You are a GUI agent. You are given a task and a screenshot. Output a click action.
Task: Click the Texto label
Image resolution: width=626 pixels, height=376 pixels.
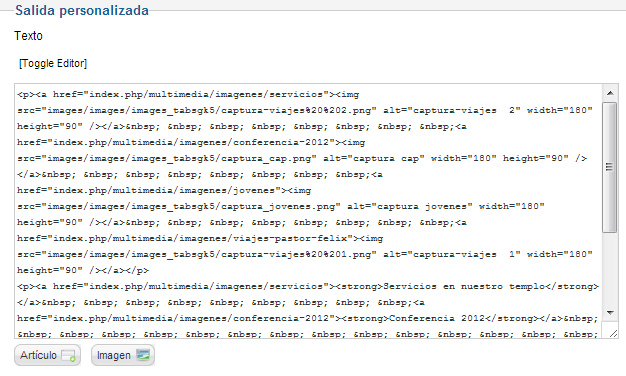pos(28,36)
